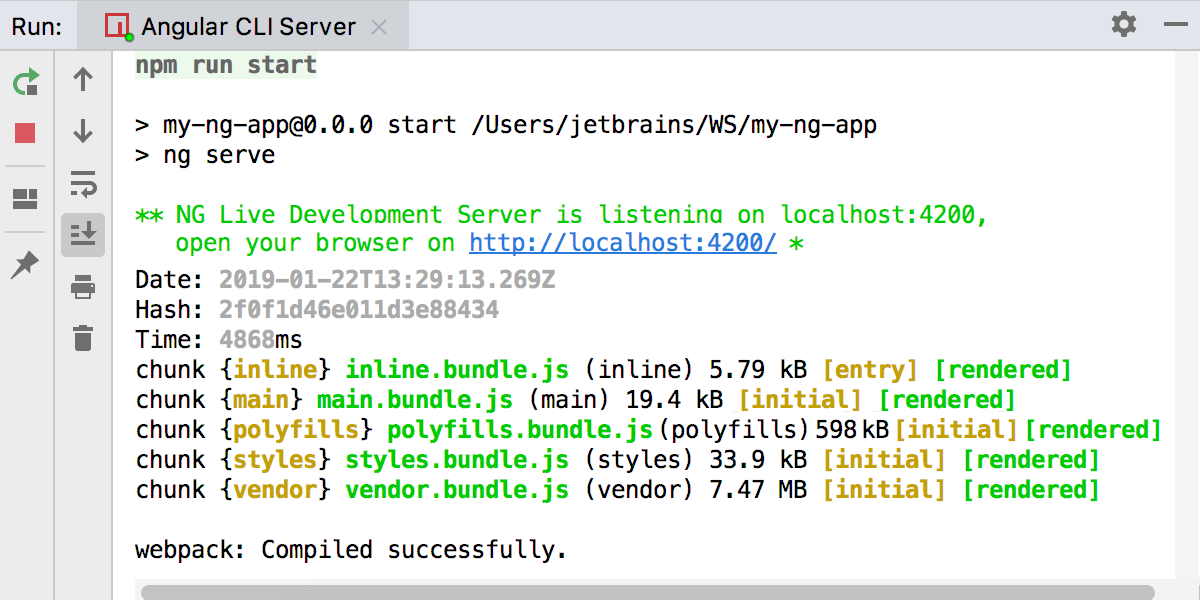Rerun the Angular CLI Server configuration
Image resolution: width=1200 pixels, height=600 pixels.
(x=26, y=82)
